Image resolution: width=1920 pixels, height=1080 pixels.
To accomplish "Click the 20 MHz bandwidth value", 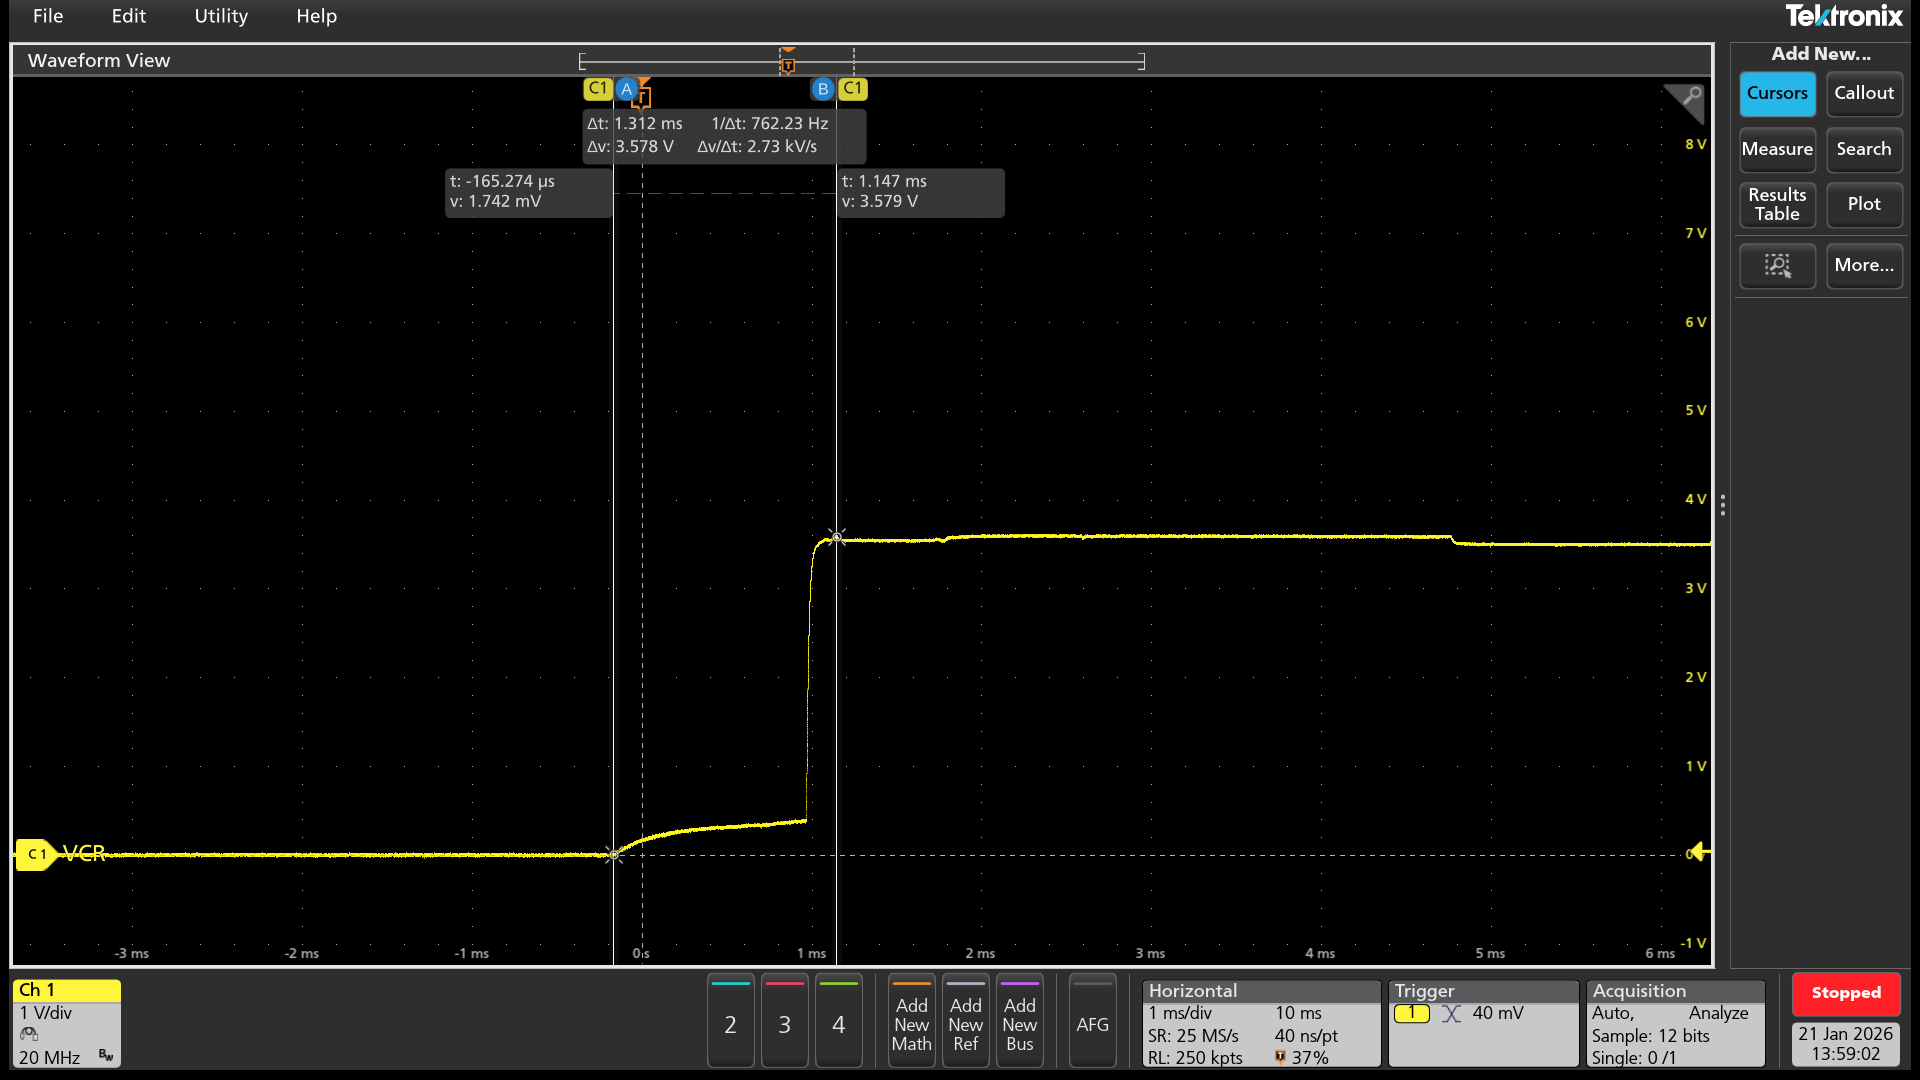I will 49,1057.
